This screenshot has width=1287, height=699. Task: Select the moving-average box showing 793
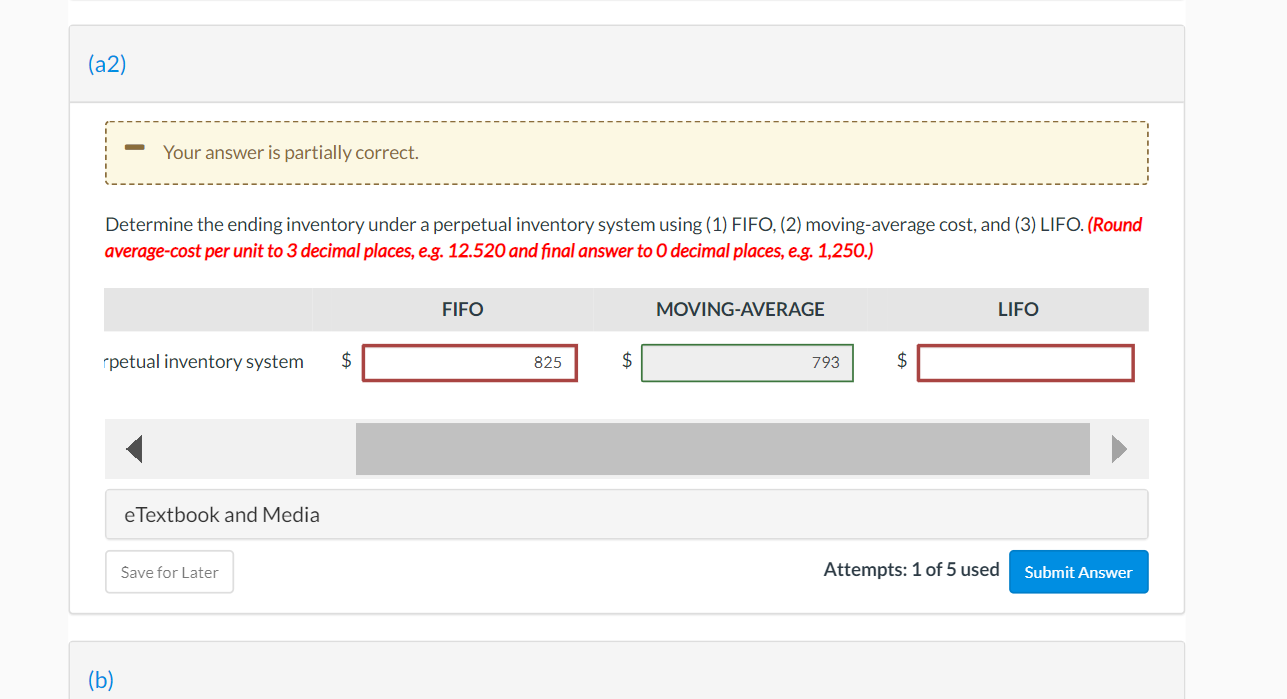[x=747, y=362]
